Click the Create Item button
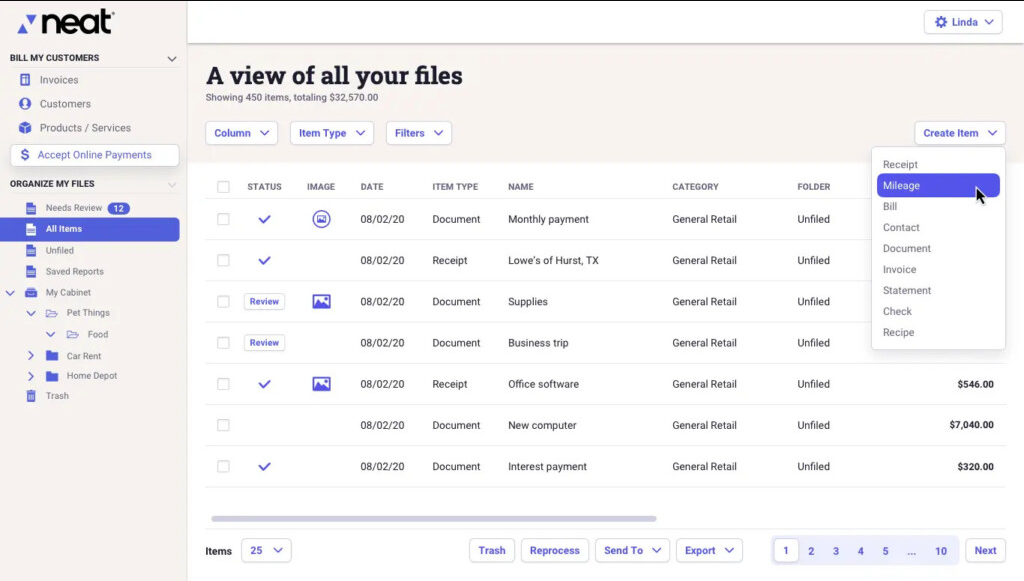This screenshot has height=581, width=1024. point(960,133)
